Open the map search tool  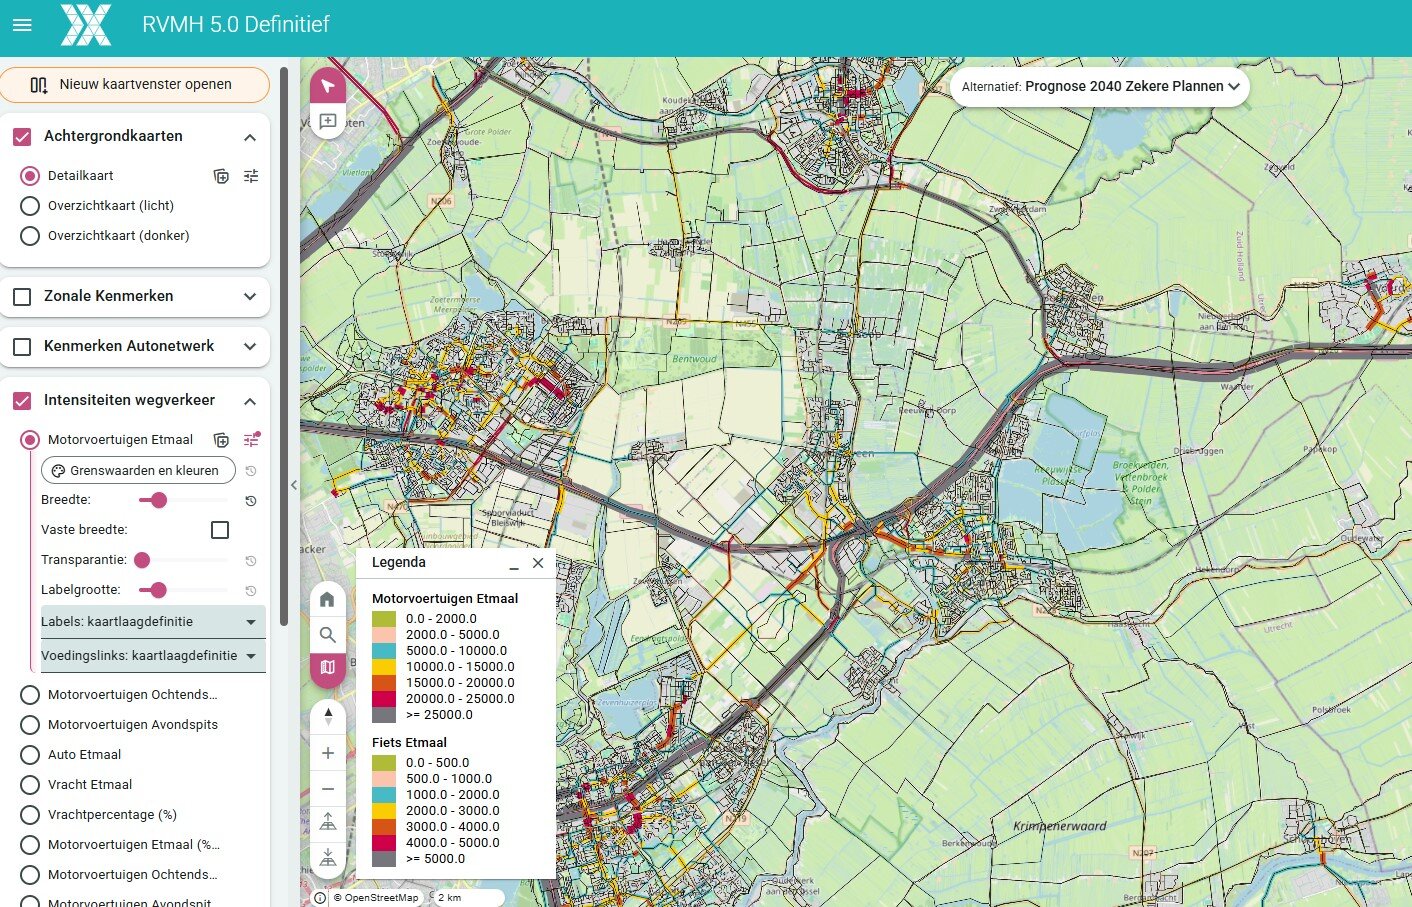coord(327,634)
